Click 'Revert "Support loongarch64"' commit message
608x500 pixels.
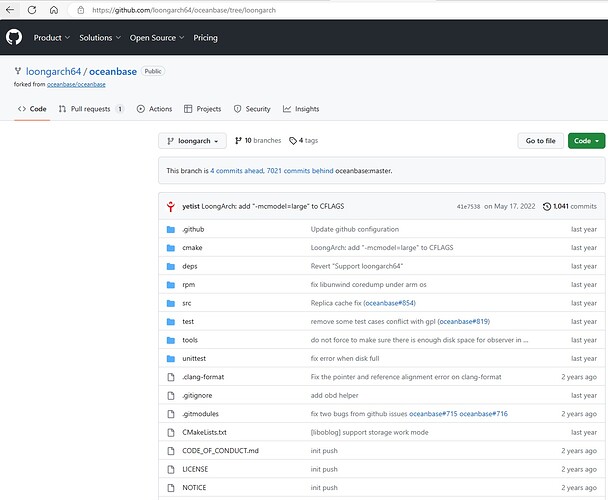(x=357, y=266)
